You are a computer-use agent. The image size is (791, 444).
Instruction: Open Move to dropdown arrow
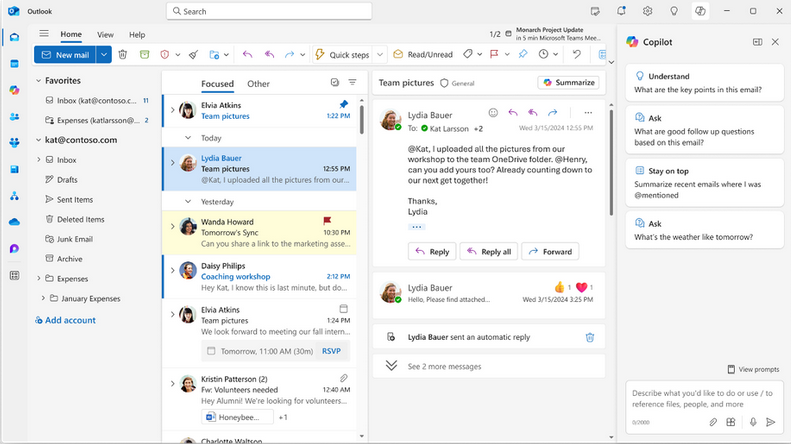[226, 54]
